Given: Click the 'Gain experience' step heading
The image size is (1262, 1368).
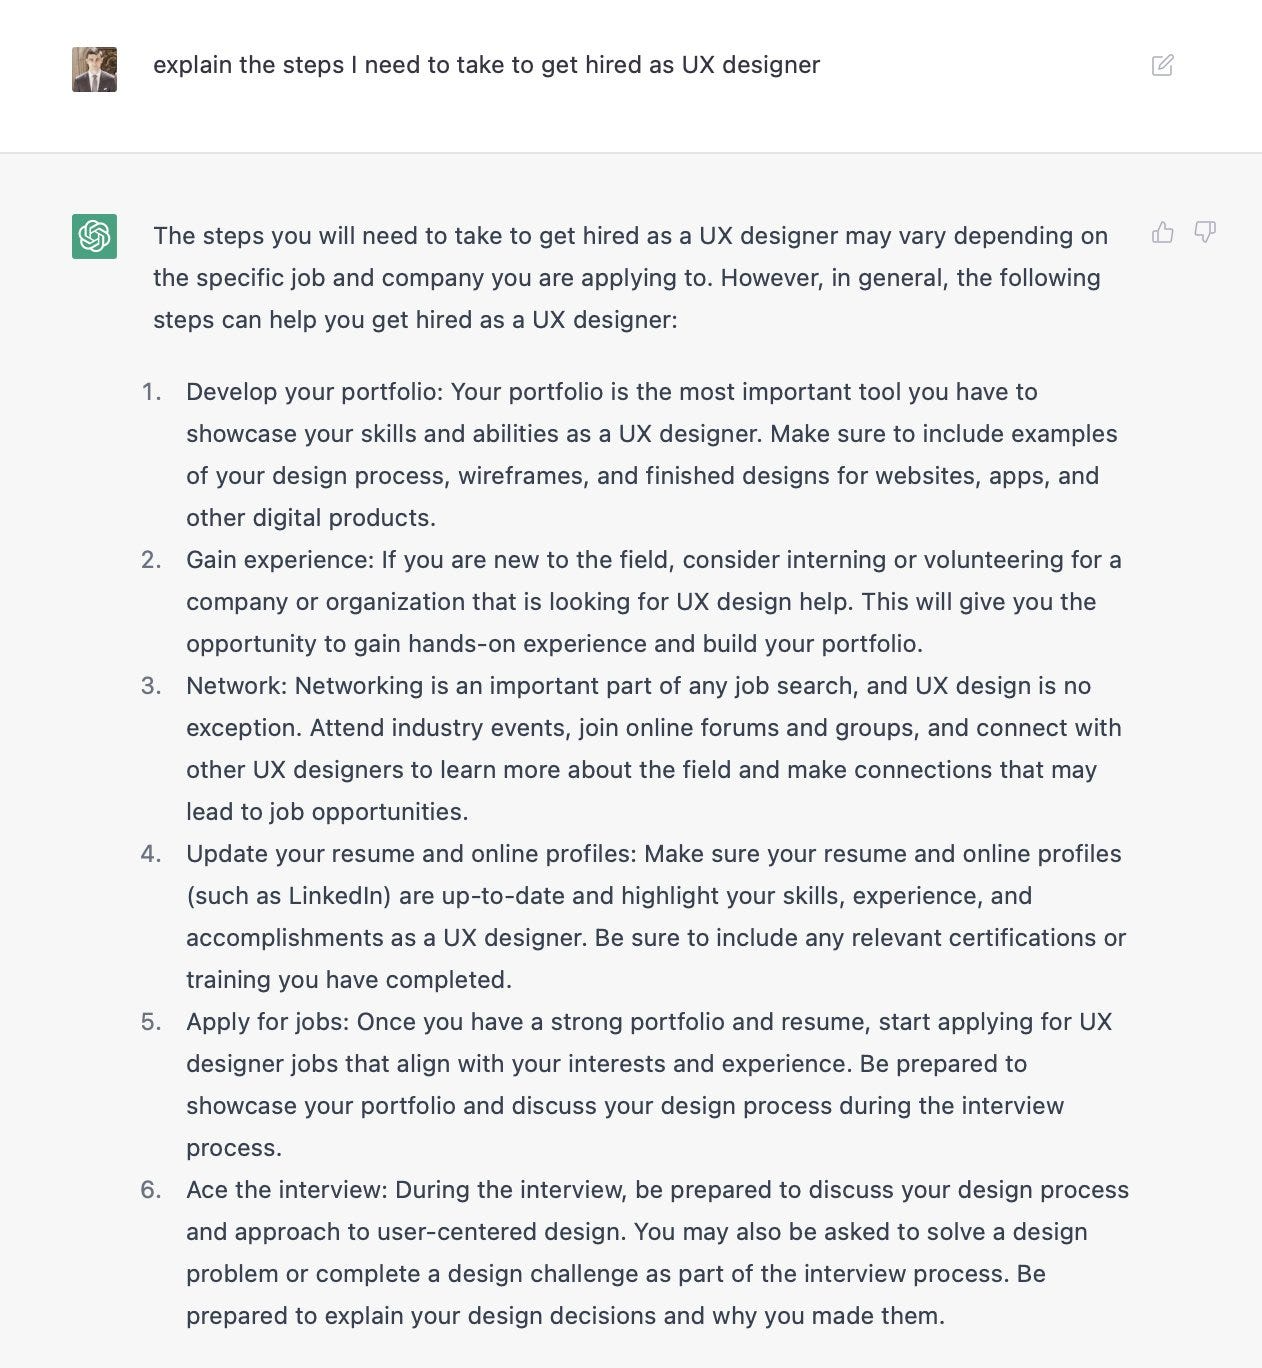Looking at the screenshot, I should click(x=279, y=560).
